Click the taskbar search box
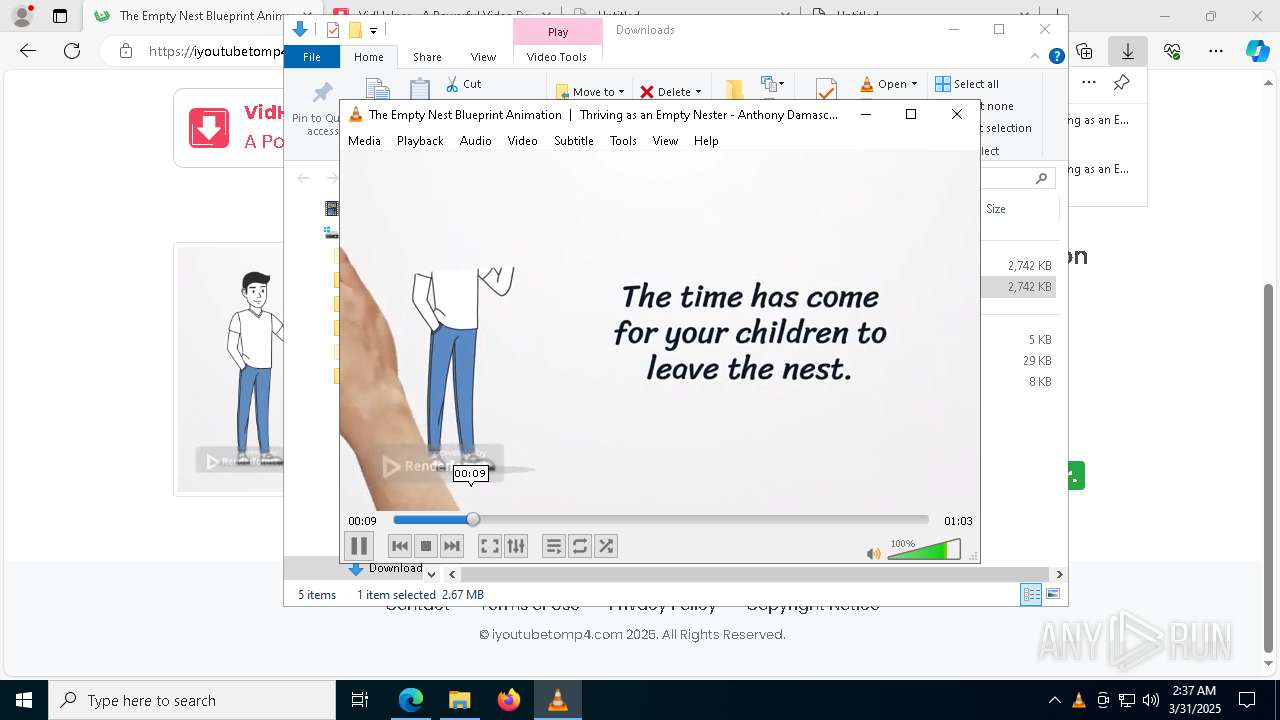This screenshot has height=720, width=1280. pos(192,700)
